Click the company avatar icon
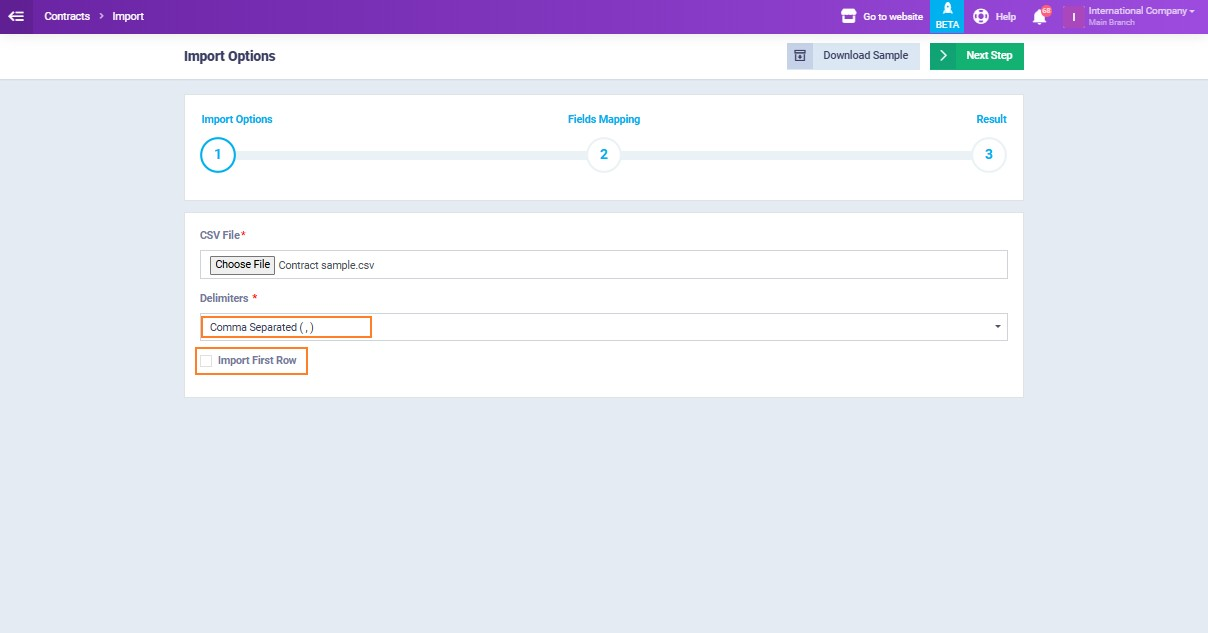This screenshot has width=1208, height=633. (x=1074, y=17)
